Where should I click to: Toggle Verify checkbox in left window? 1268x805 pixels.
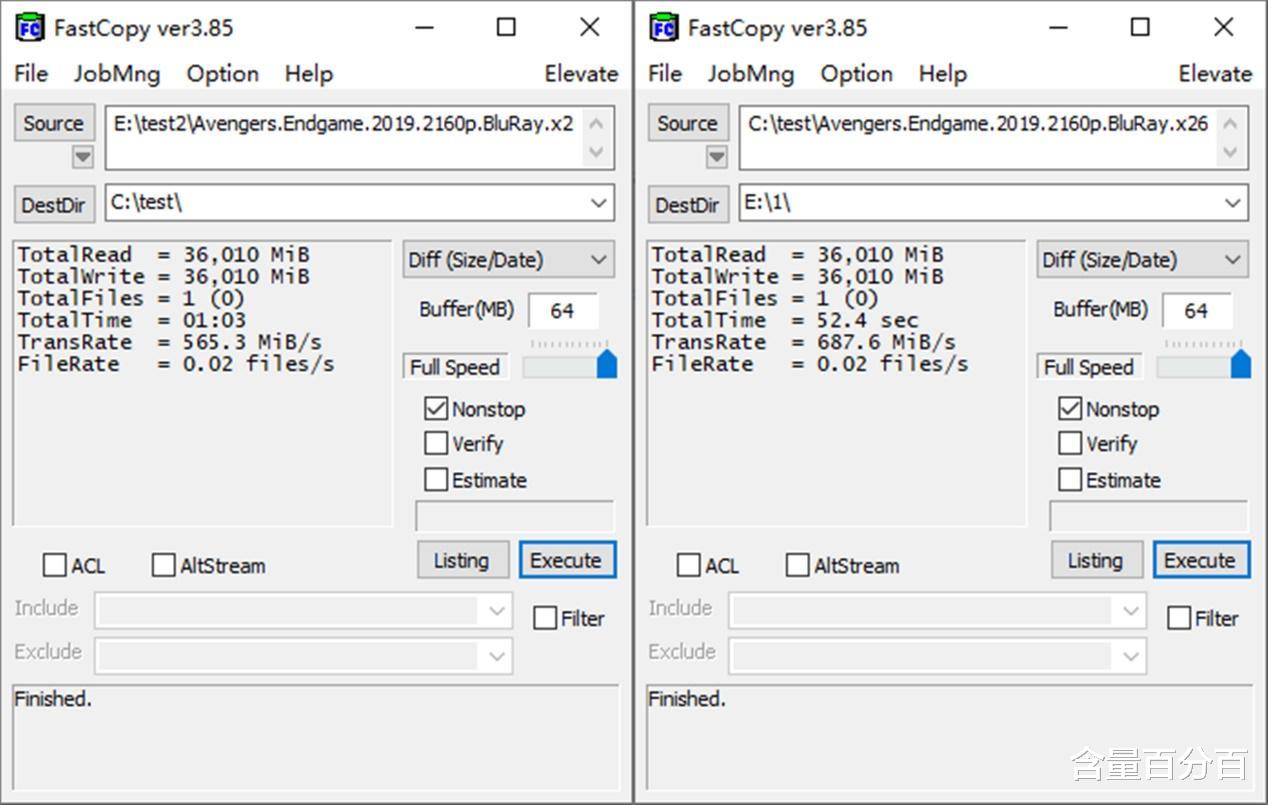pos(436,443)
